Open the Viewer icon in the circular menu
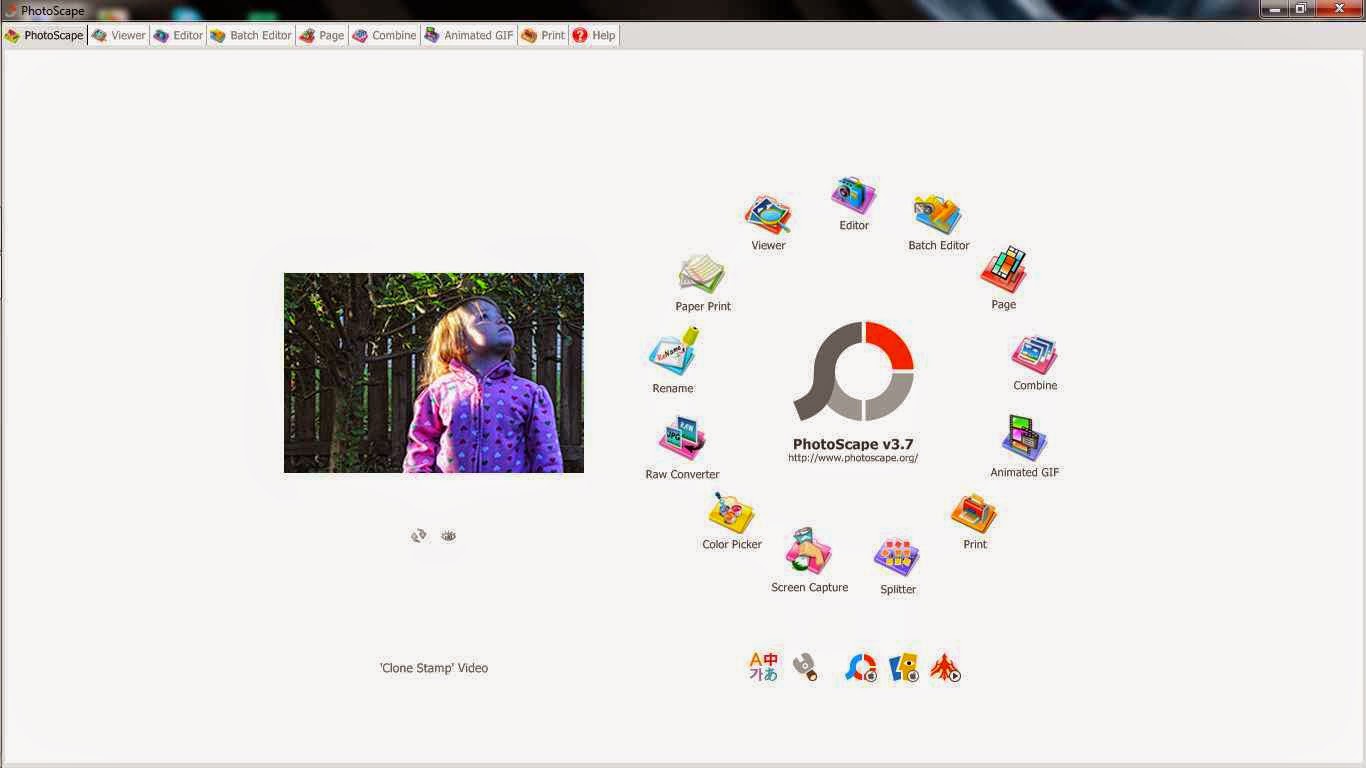The image size is (1366, 768). [768, 214]
